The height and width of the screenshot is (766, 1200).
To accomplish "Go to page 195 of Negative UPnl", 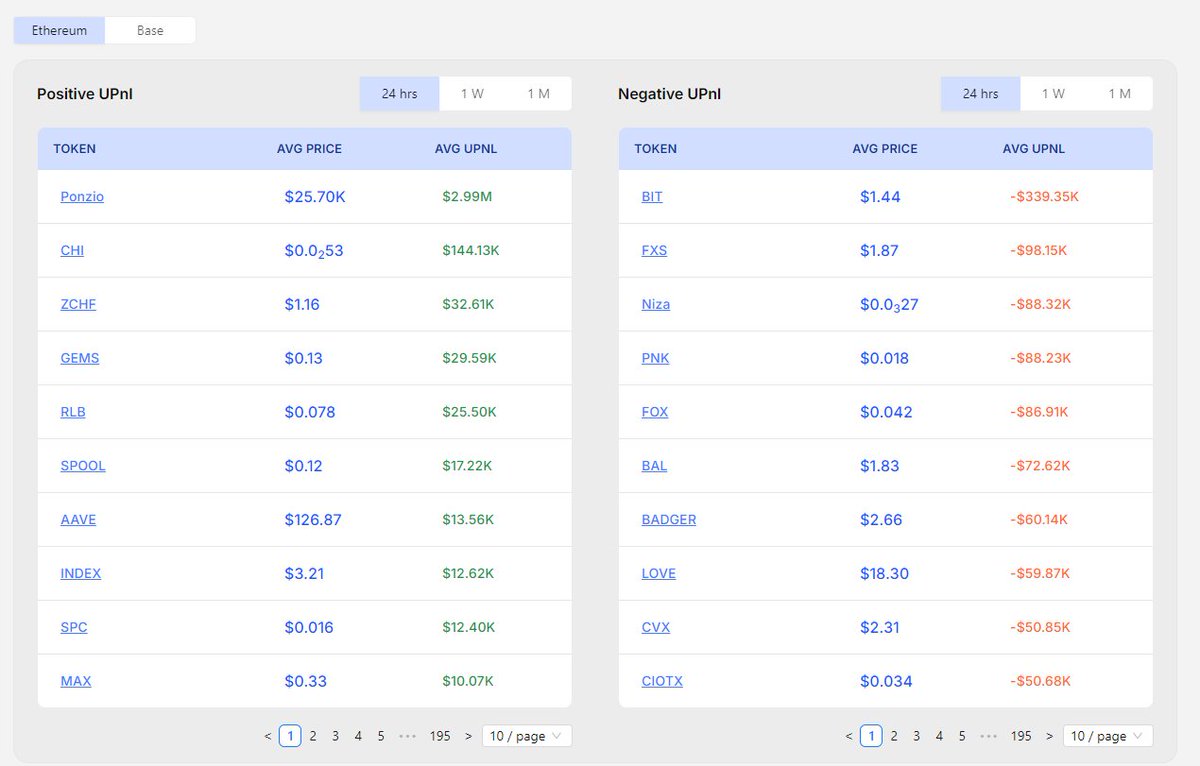I will point(1021,736).
